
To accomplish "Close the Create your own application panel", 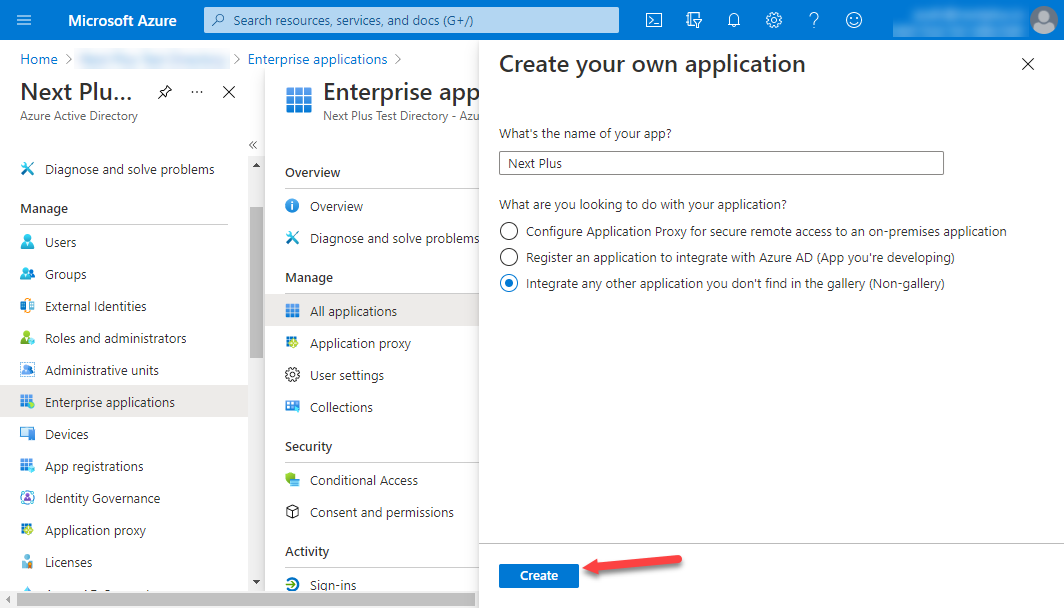I will click(1027, 64).
